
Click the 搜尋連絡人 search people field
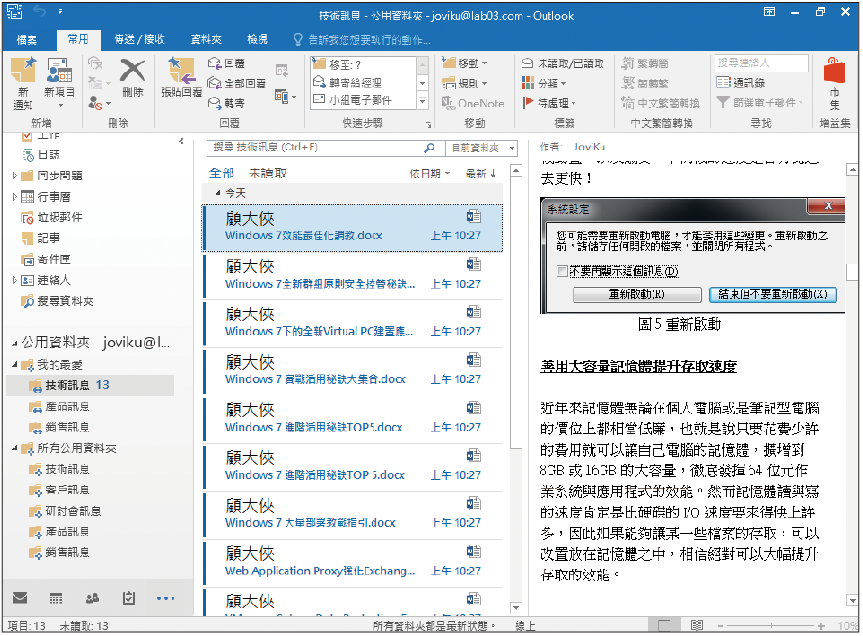[762, 63]
